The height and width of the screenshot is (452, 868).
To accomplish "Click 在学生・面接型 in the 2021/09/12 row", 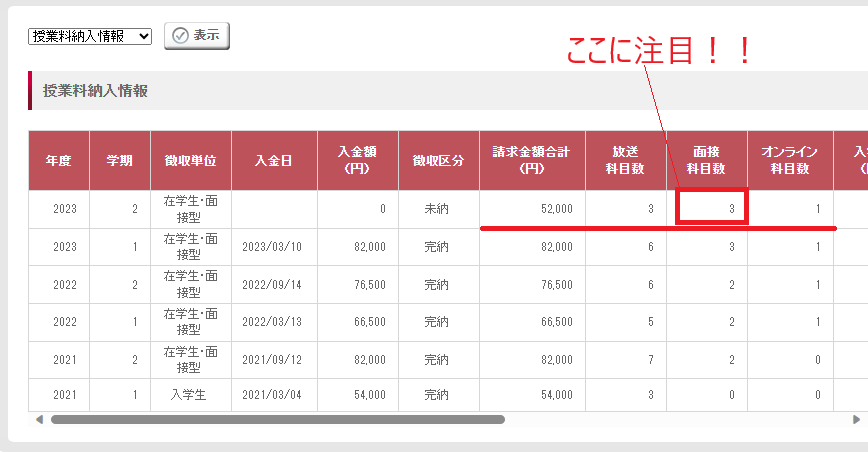I will [190, 360].
